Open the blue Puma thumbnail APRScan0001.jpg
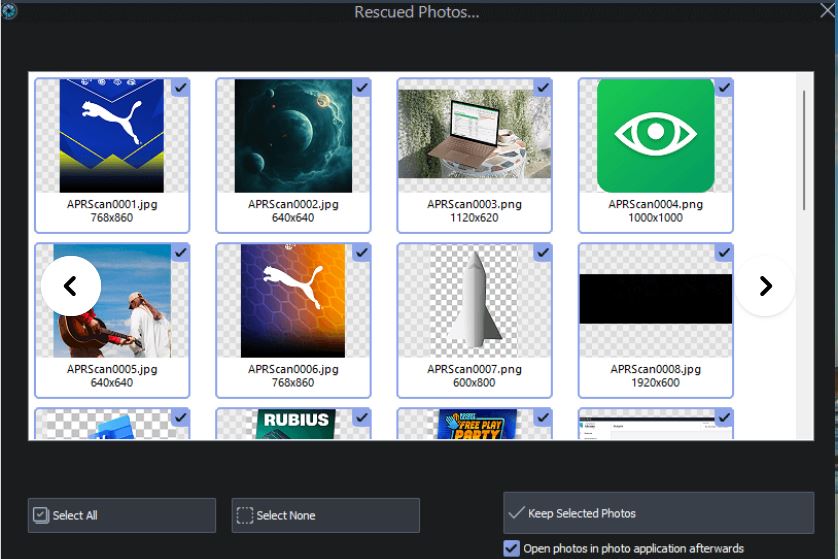This screenshot has width=838, height=559. [112, 136]
